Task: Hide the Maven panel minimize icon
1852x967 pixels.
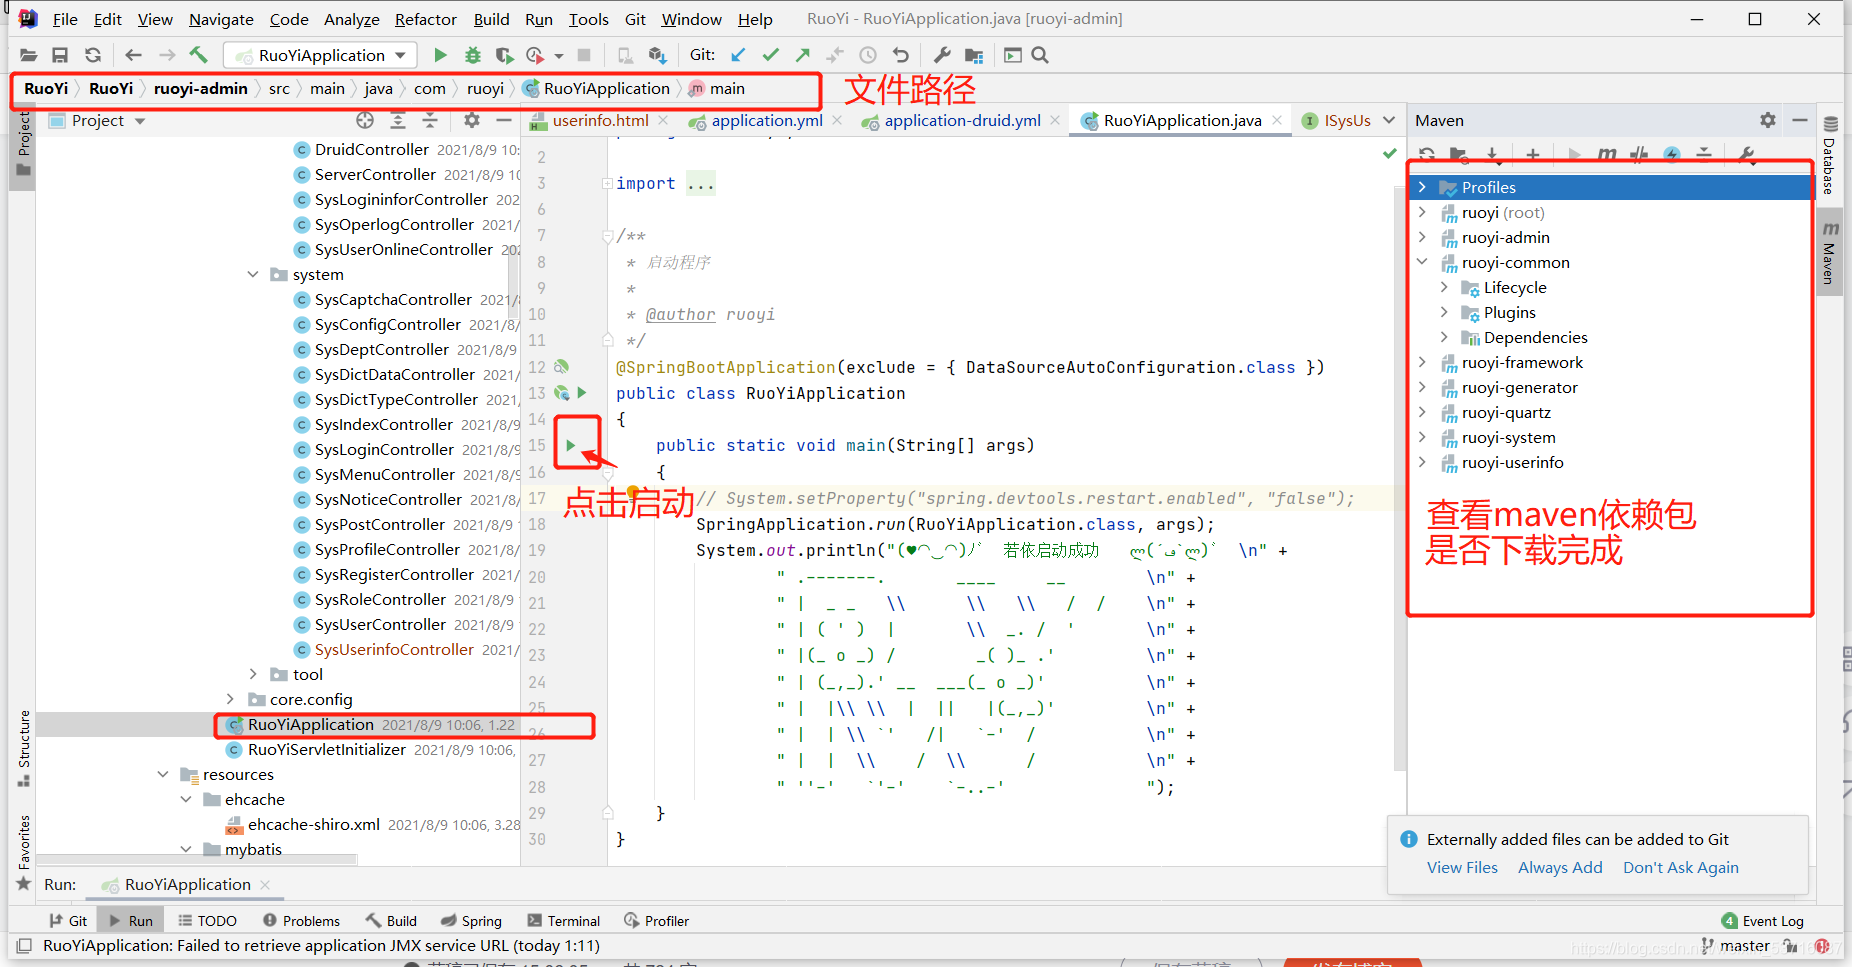Action: click(x=1800, y=120)
